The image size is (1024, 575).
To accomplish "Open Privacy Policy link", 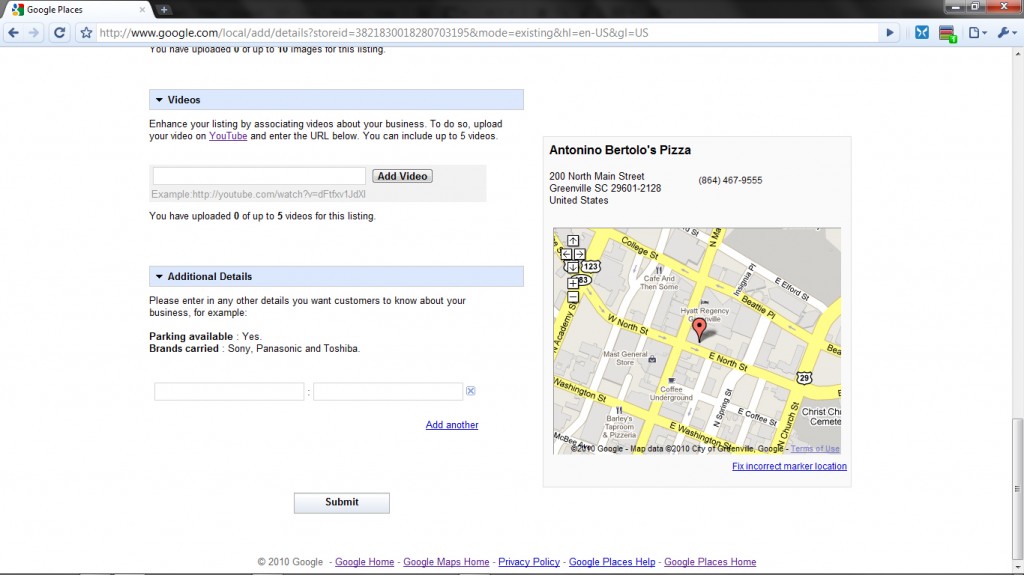I will click(x=529, y=562).
